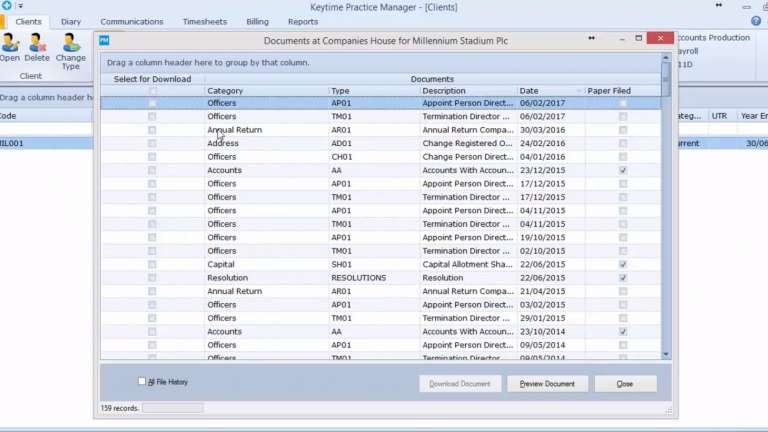Tick download checkbox for the Resolution row
This screenshot has width=768, height=432.
click(x=152, y=278)
